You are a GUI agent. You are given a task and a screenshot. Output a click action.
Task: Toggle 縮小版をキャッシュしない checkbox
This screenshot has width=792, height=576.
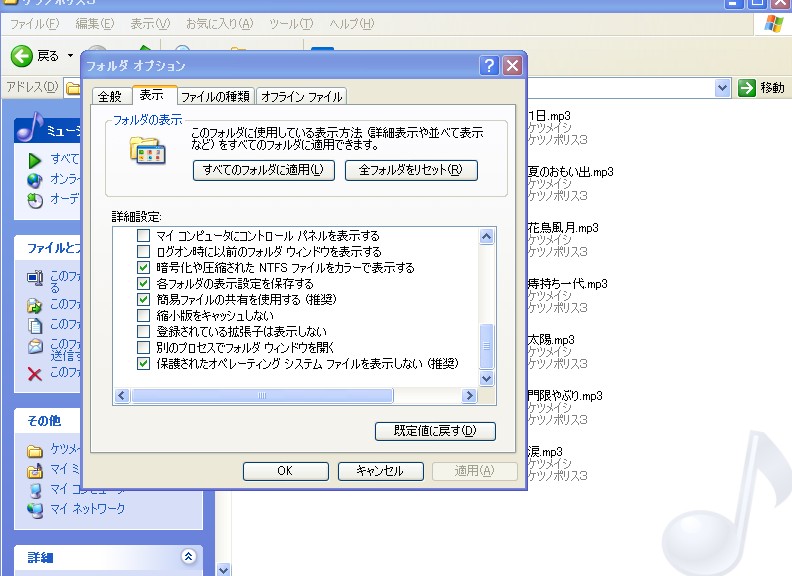tap(143, 316)
